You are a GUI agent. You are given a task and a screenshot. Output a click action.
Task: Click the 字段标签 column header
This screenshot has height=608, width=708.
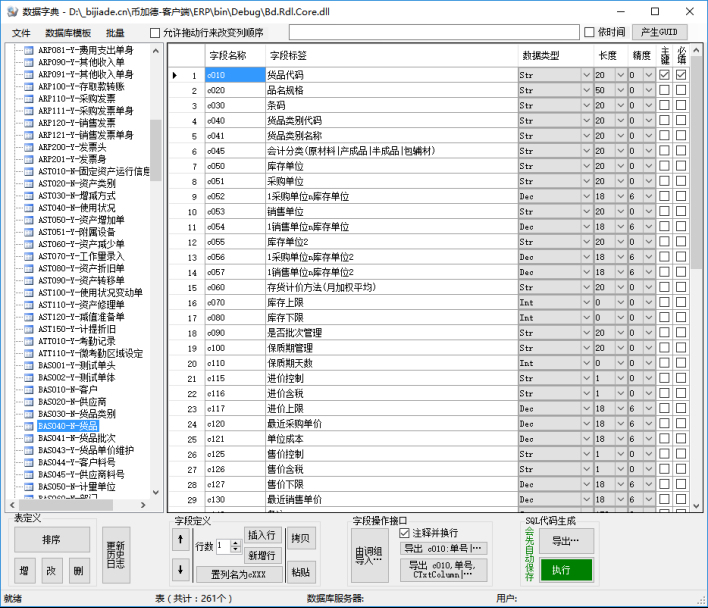391,56
